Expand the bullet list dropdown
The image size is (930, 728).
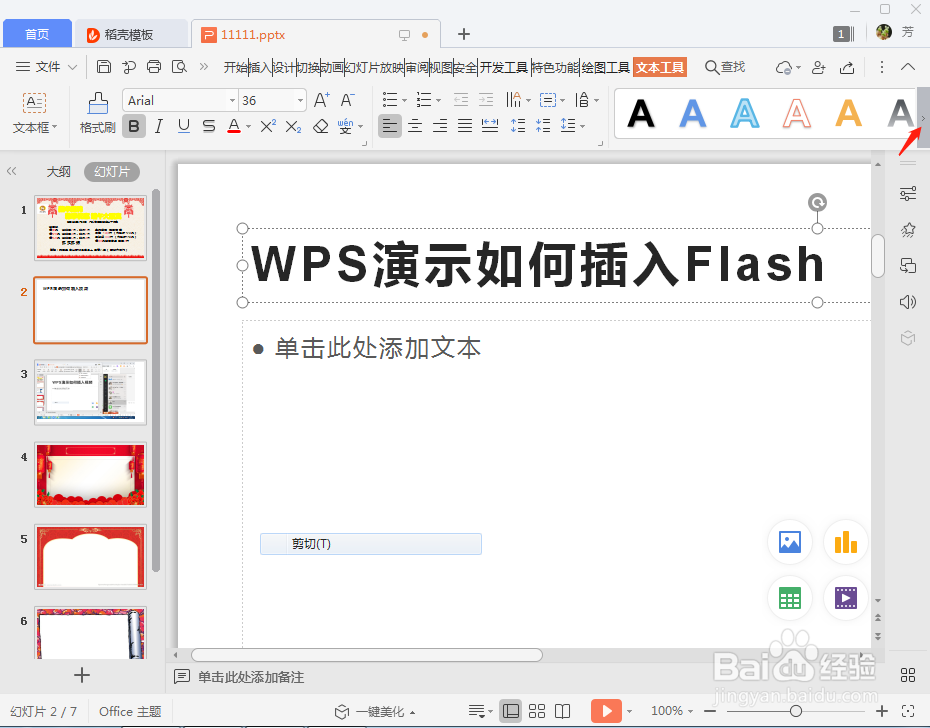(405, 100)
